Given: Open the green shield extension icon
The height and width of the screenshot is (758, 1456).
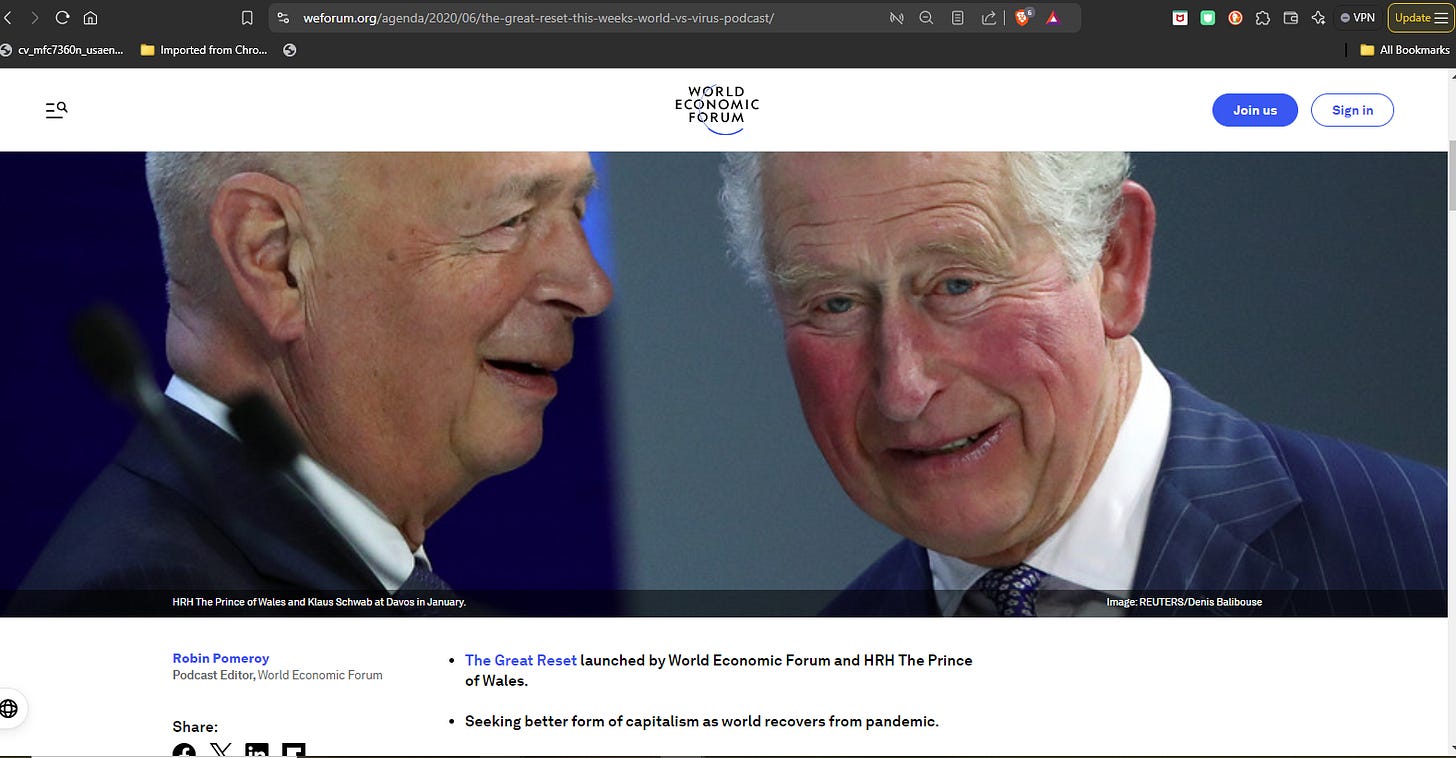Looking at the screenshot, I should click(x=1208, y=17).
